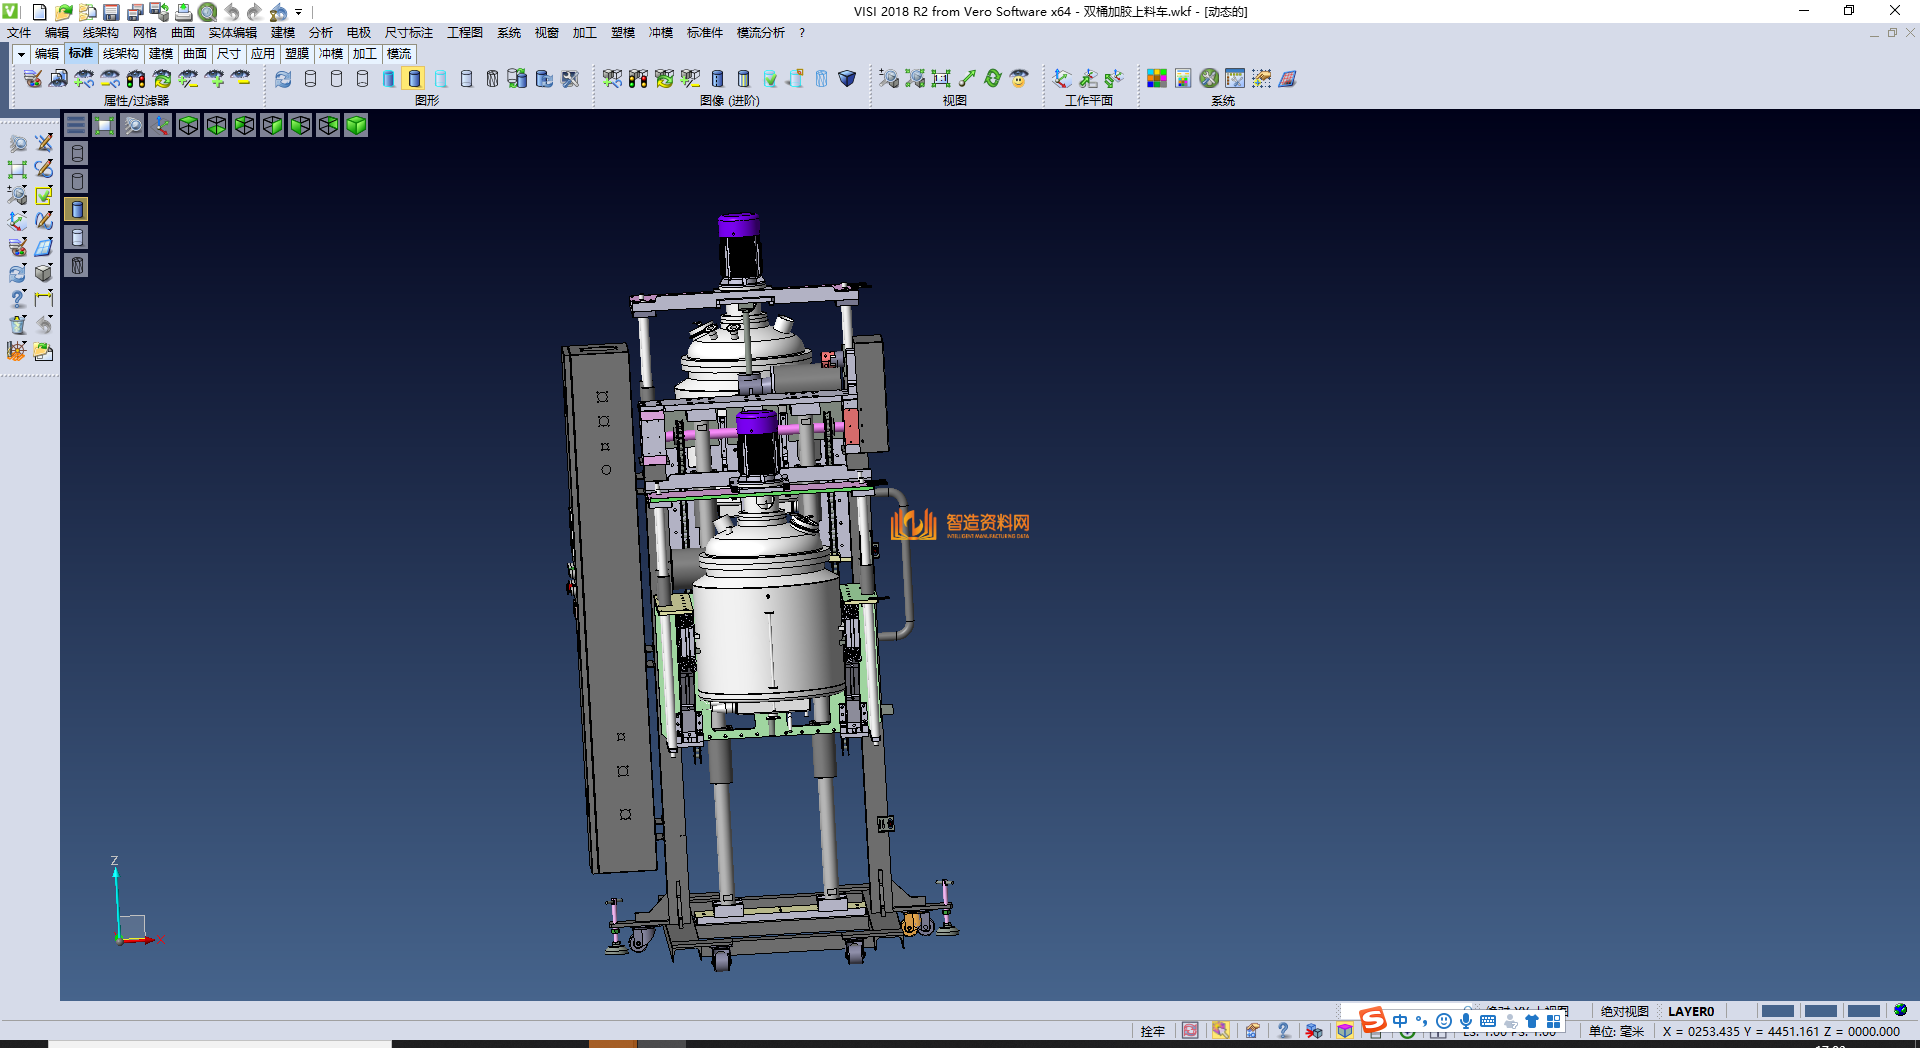Select the solid green cube view
Screen dimensions: 1920x1048
point(356,125)
